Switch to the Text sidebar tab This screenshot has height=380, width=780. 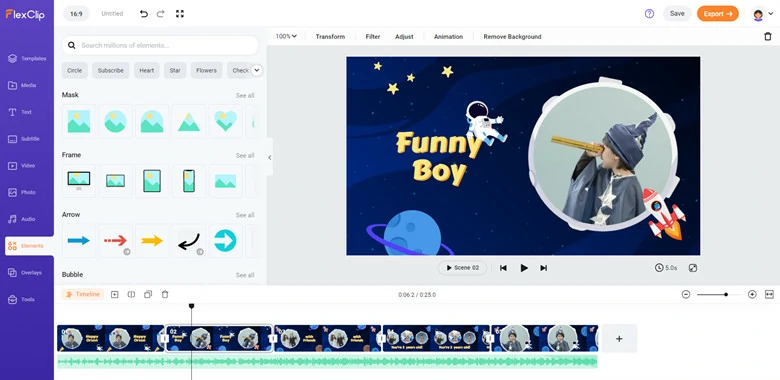coord(27,112)
